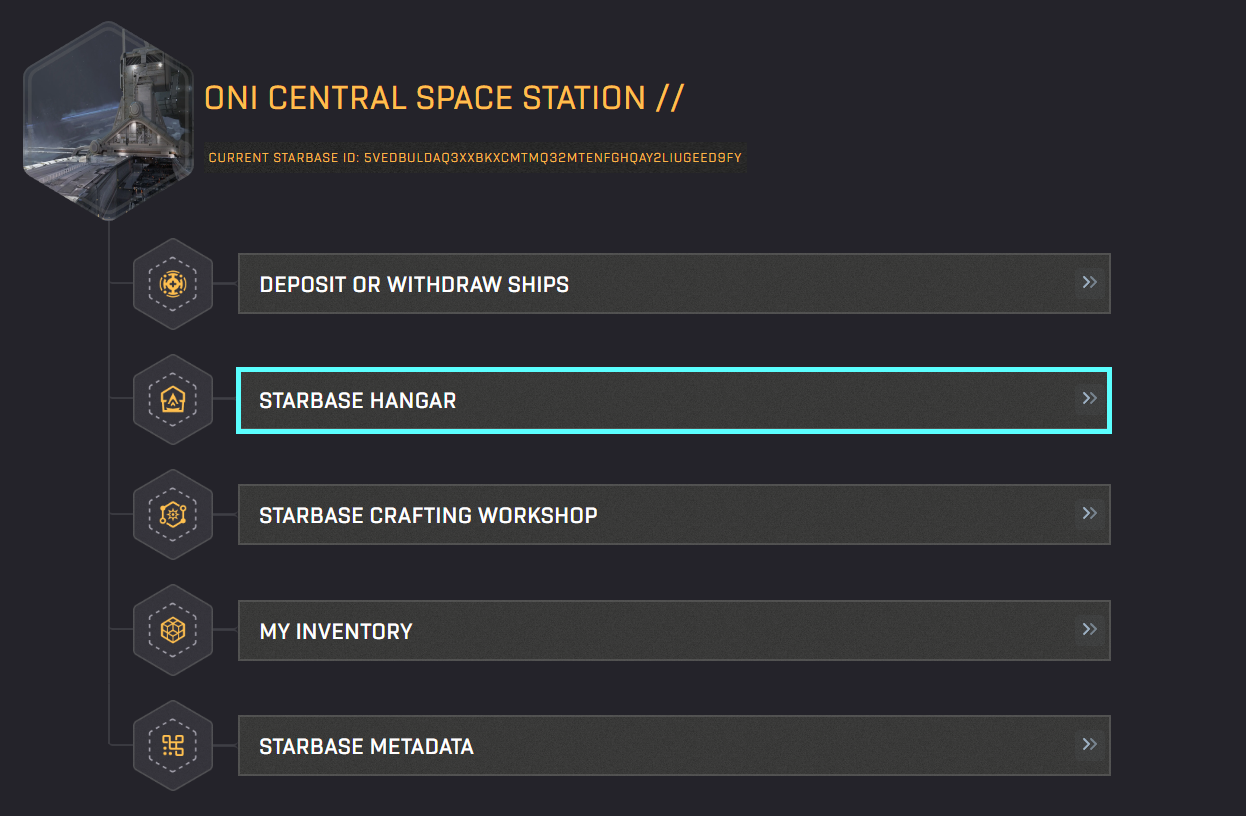Click the 'Current Starbase ID' label

(x=283, y=158)
